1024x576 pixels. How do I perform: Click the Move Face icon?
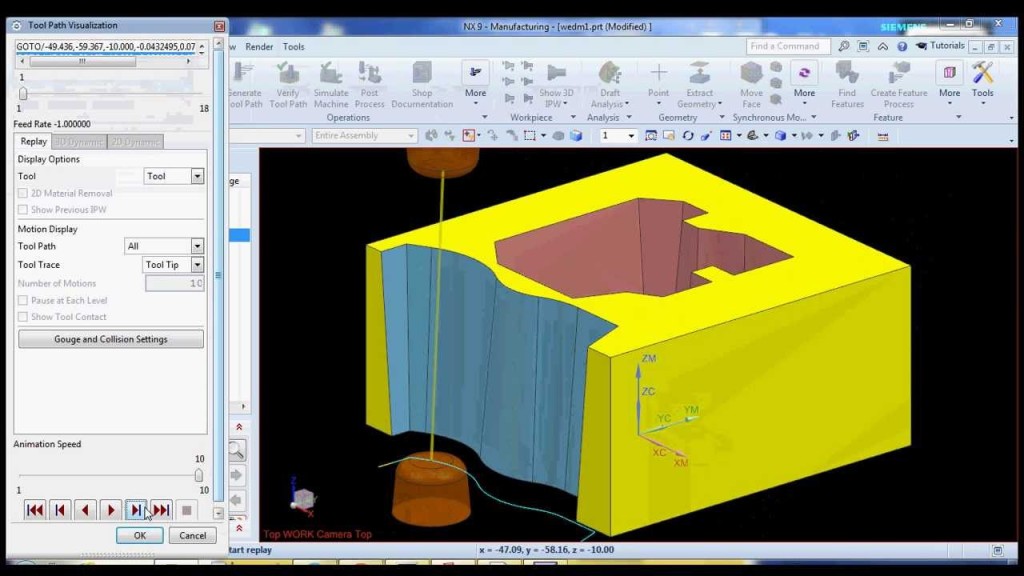pyautogui.click(x=751, y=72)
